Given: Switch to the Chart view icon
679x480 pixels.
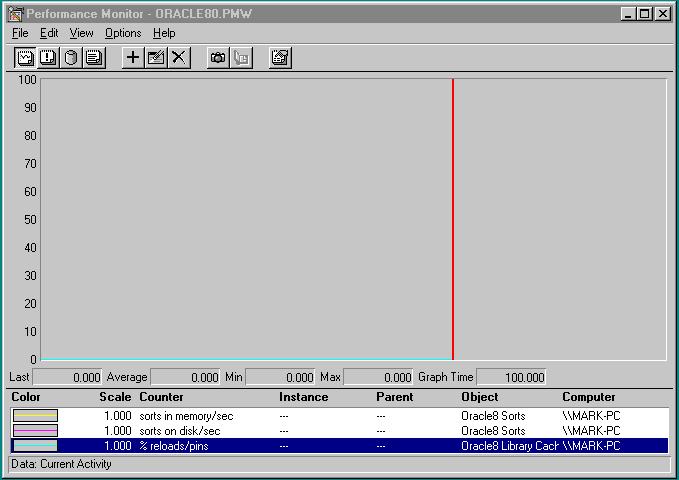Looking at the screenshot, I should [25, 58].
